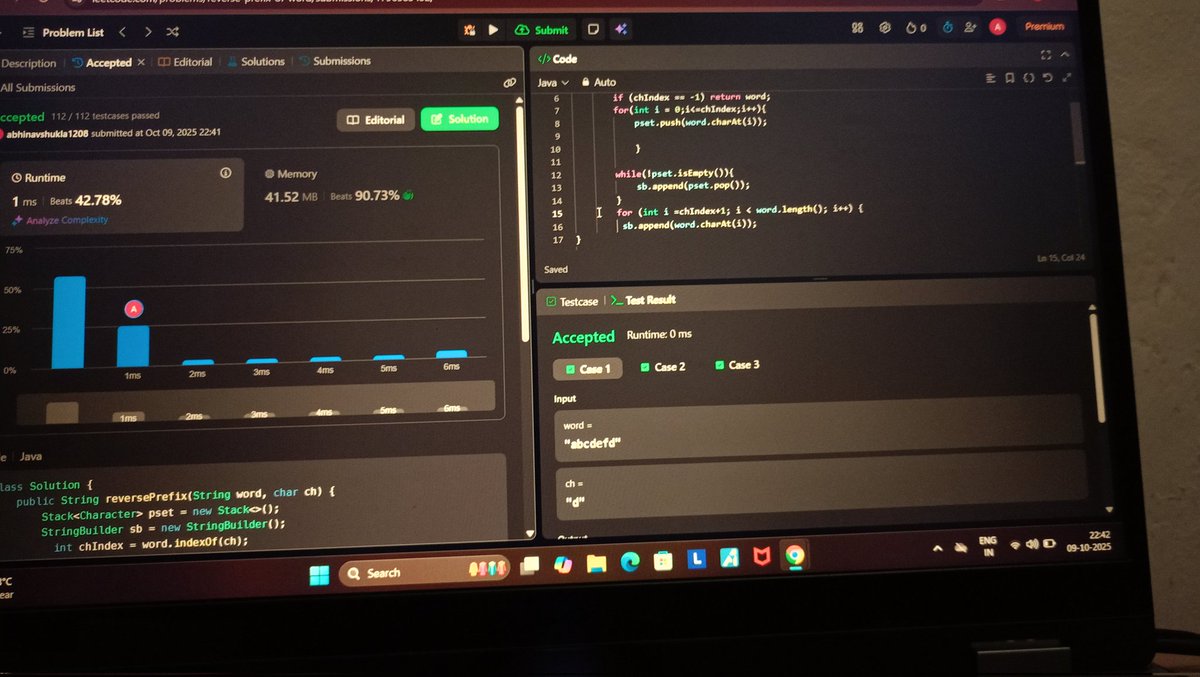Select Case 3 test result

[x=737, y=365]
